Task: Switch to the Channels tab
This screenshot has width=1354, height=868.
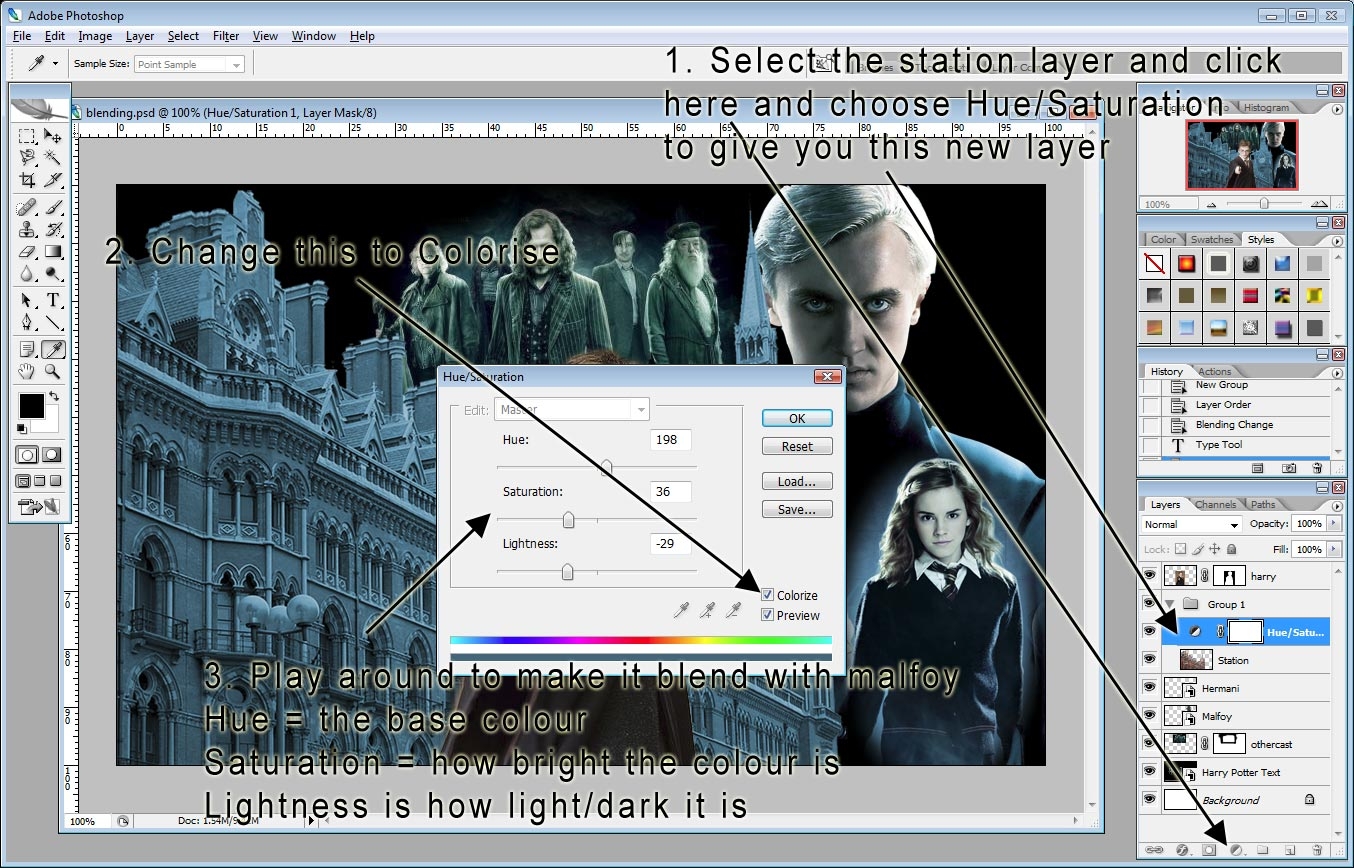Action: 1215,504
